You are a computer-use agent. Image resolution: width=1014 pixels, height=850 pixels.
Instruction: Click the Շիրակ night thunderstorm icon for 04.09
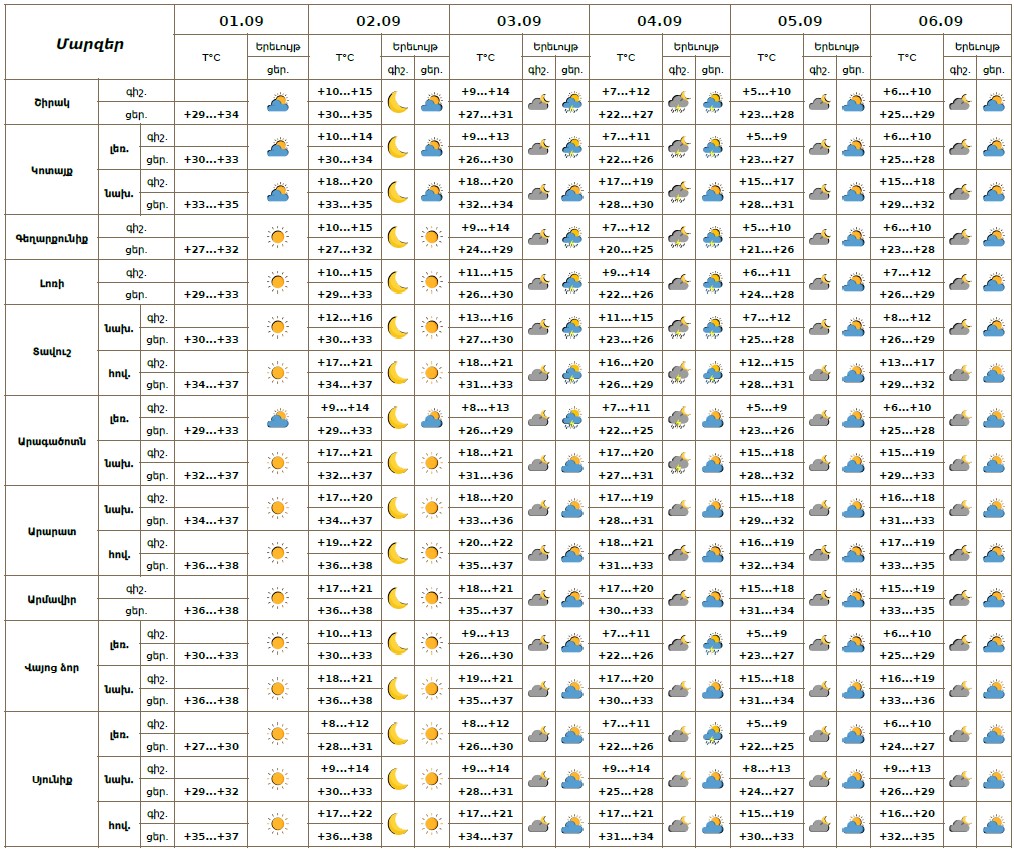[678, 102]
